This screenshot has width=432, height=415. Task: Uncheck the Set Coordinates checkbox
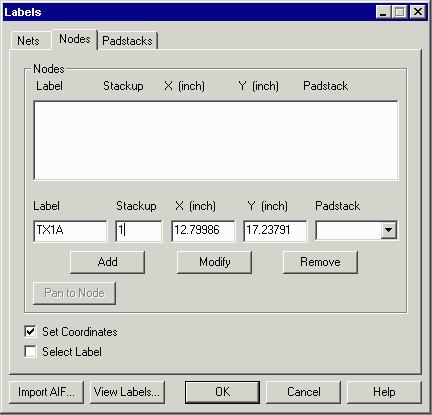30,332
